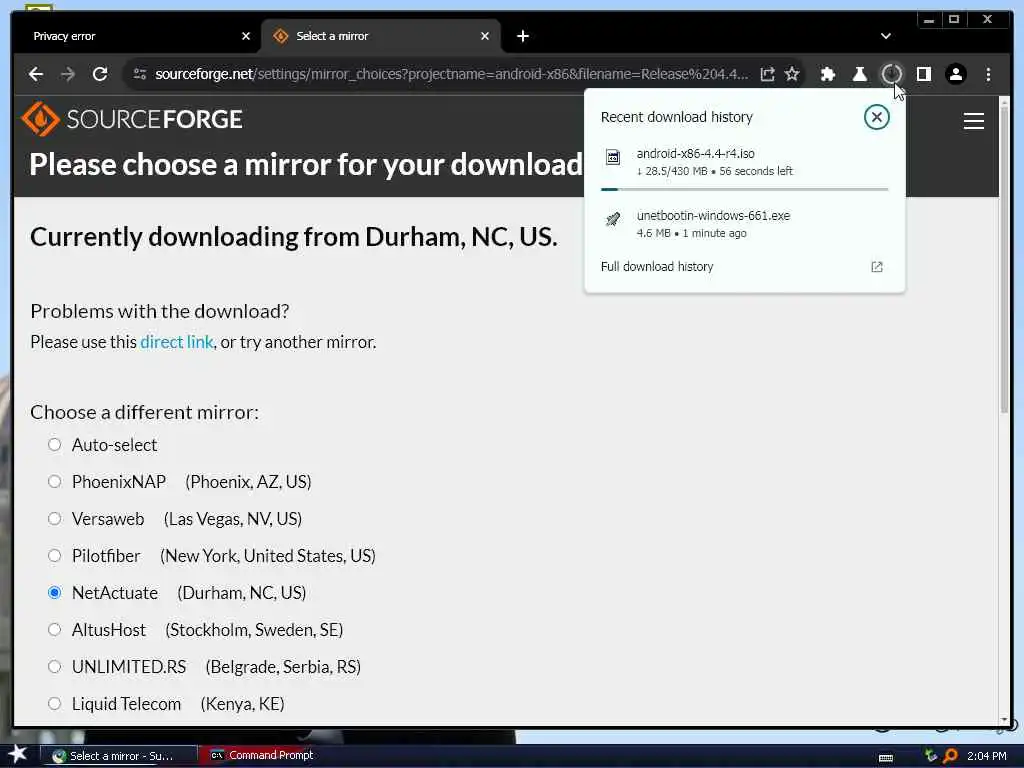The image size is (1024, 768).
Task: Click scrollbar down arrow
Action: 1004,719
